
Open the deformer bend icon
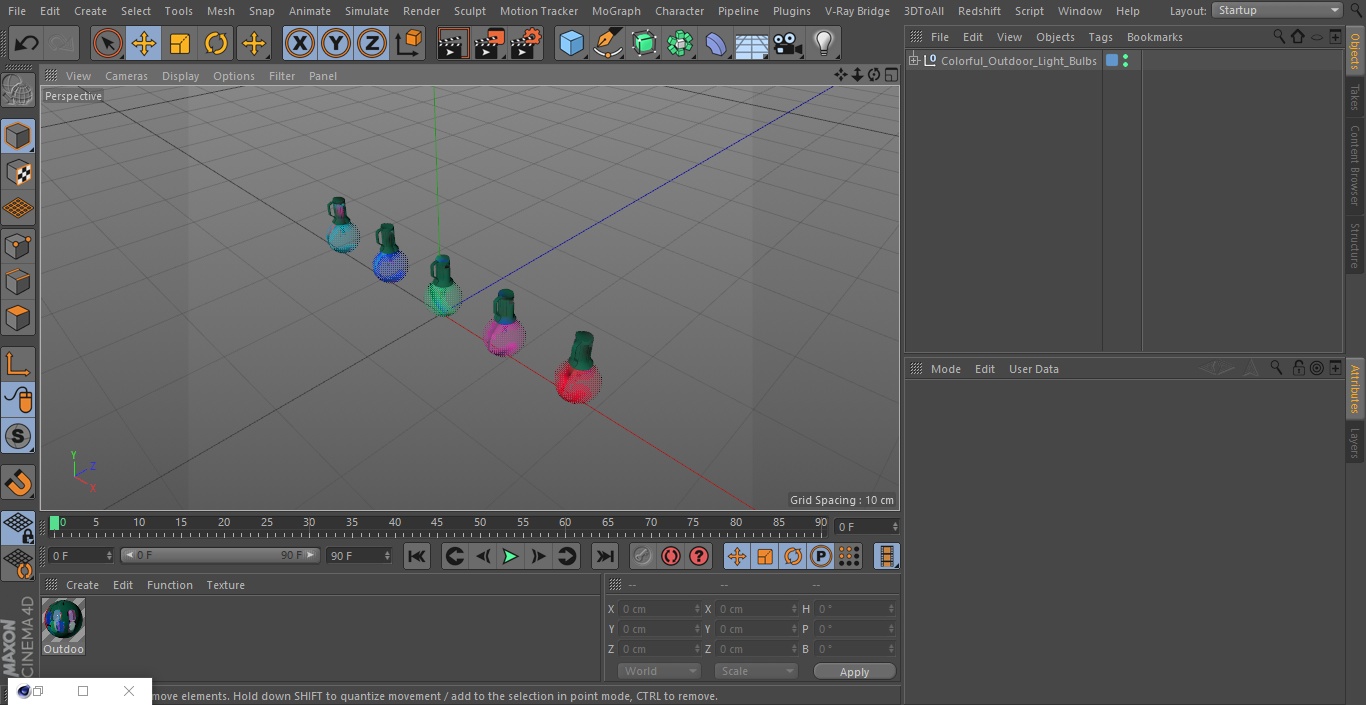pos(716,44)
